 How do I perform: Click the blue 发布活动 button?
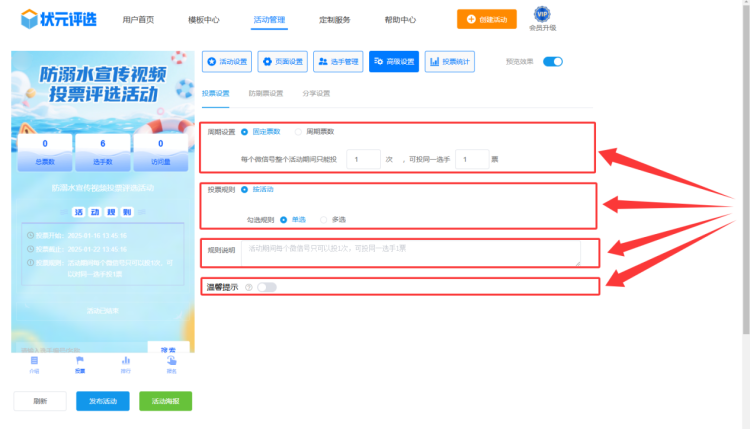(102, 401)
